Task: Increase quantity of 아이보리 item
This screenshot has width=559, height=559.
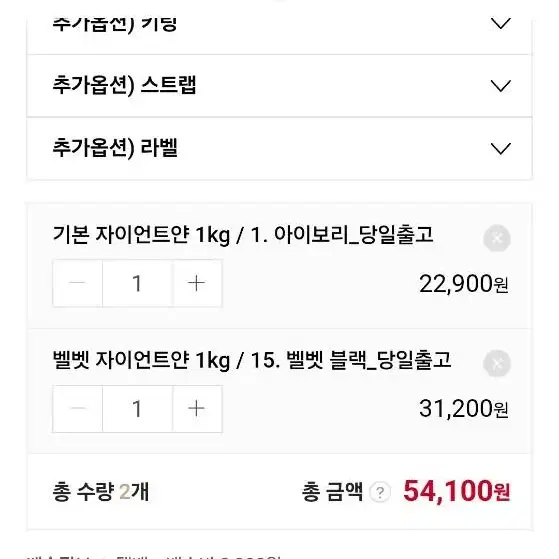Action: click(x=197, y=283)
